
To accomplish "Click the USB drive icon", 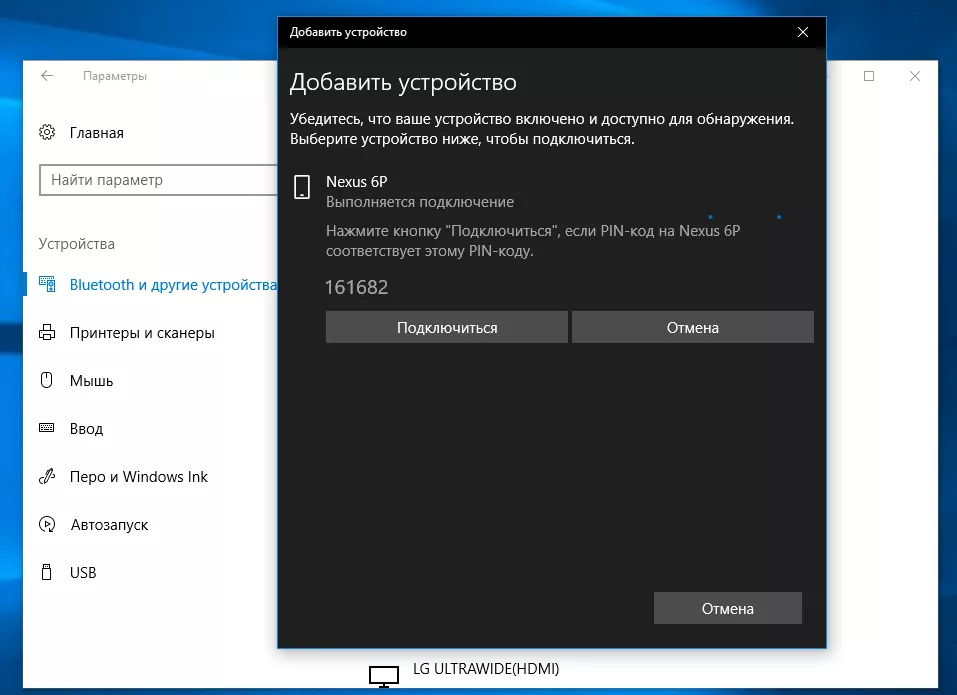I will click(47, 573).
